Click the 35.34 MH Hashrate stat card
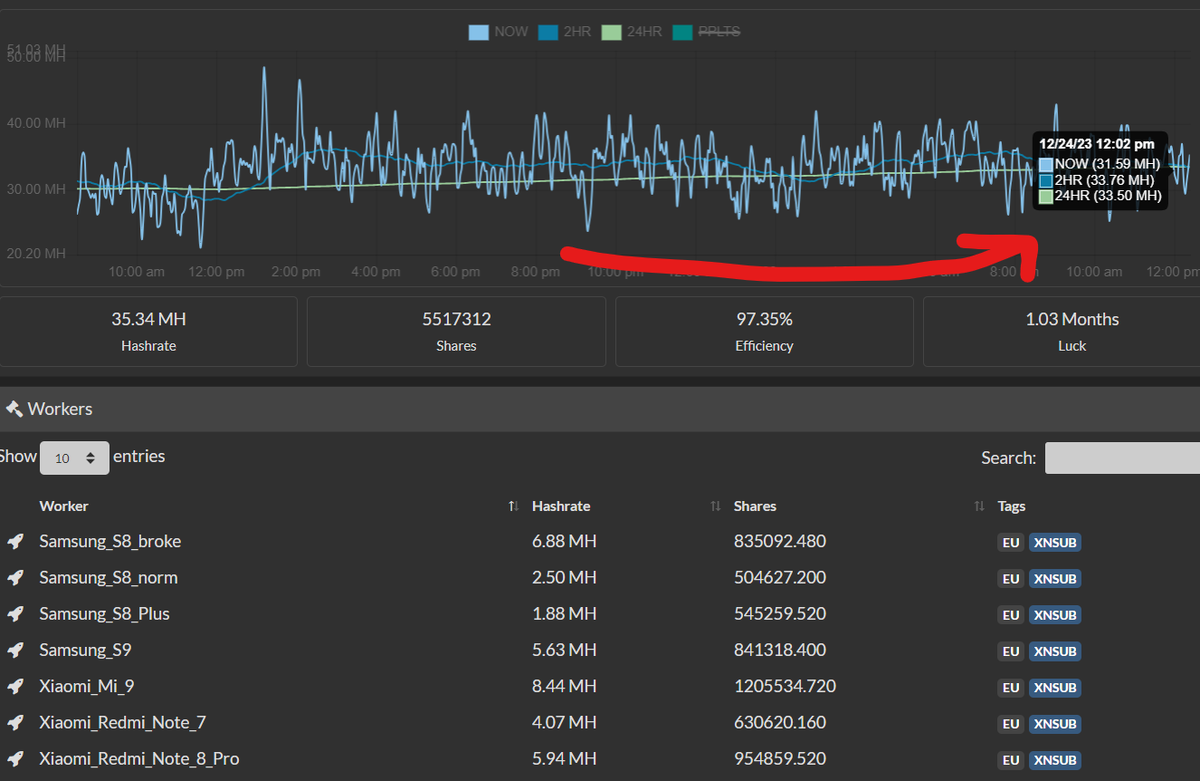Image resolution: width=1200 pixels, height=781 pixels. point(148,331)
